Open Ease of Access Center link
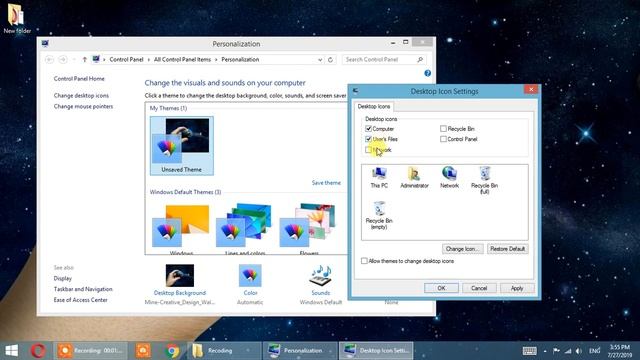The width and height of the screenshot is (640, 360). tap(80, 300)
